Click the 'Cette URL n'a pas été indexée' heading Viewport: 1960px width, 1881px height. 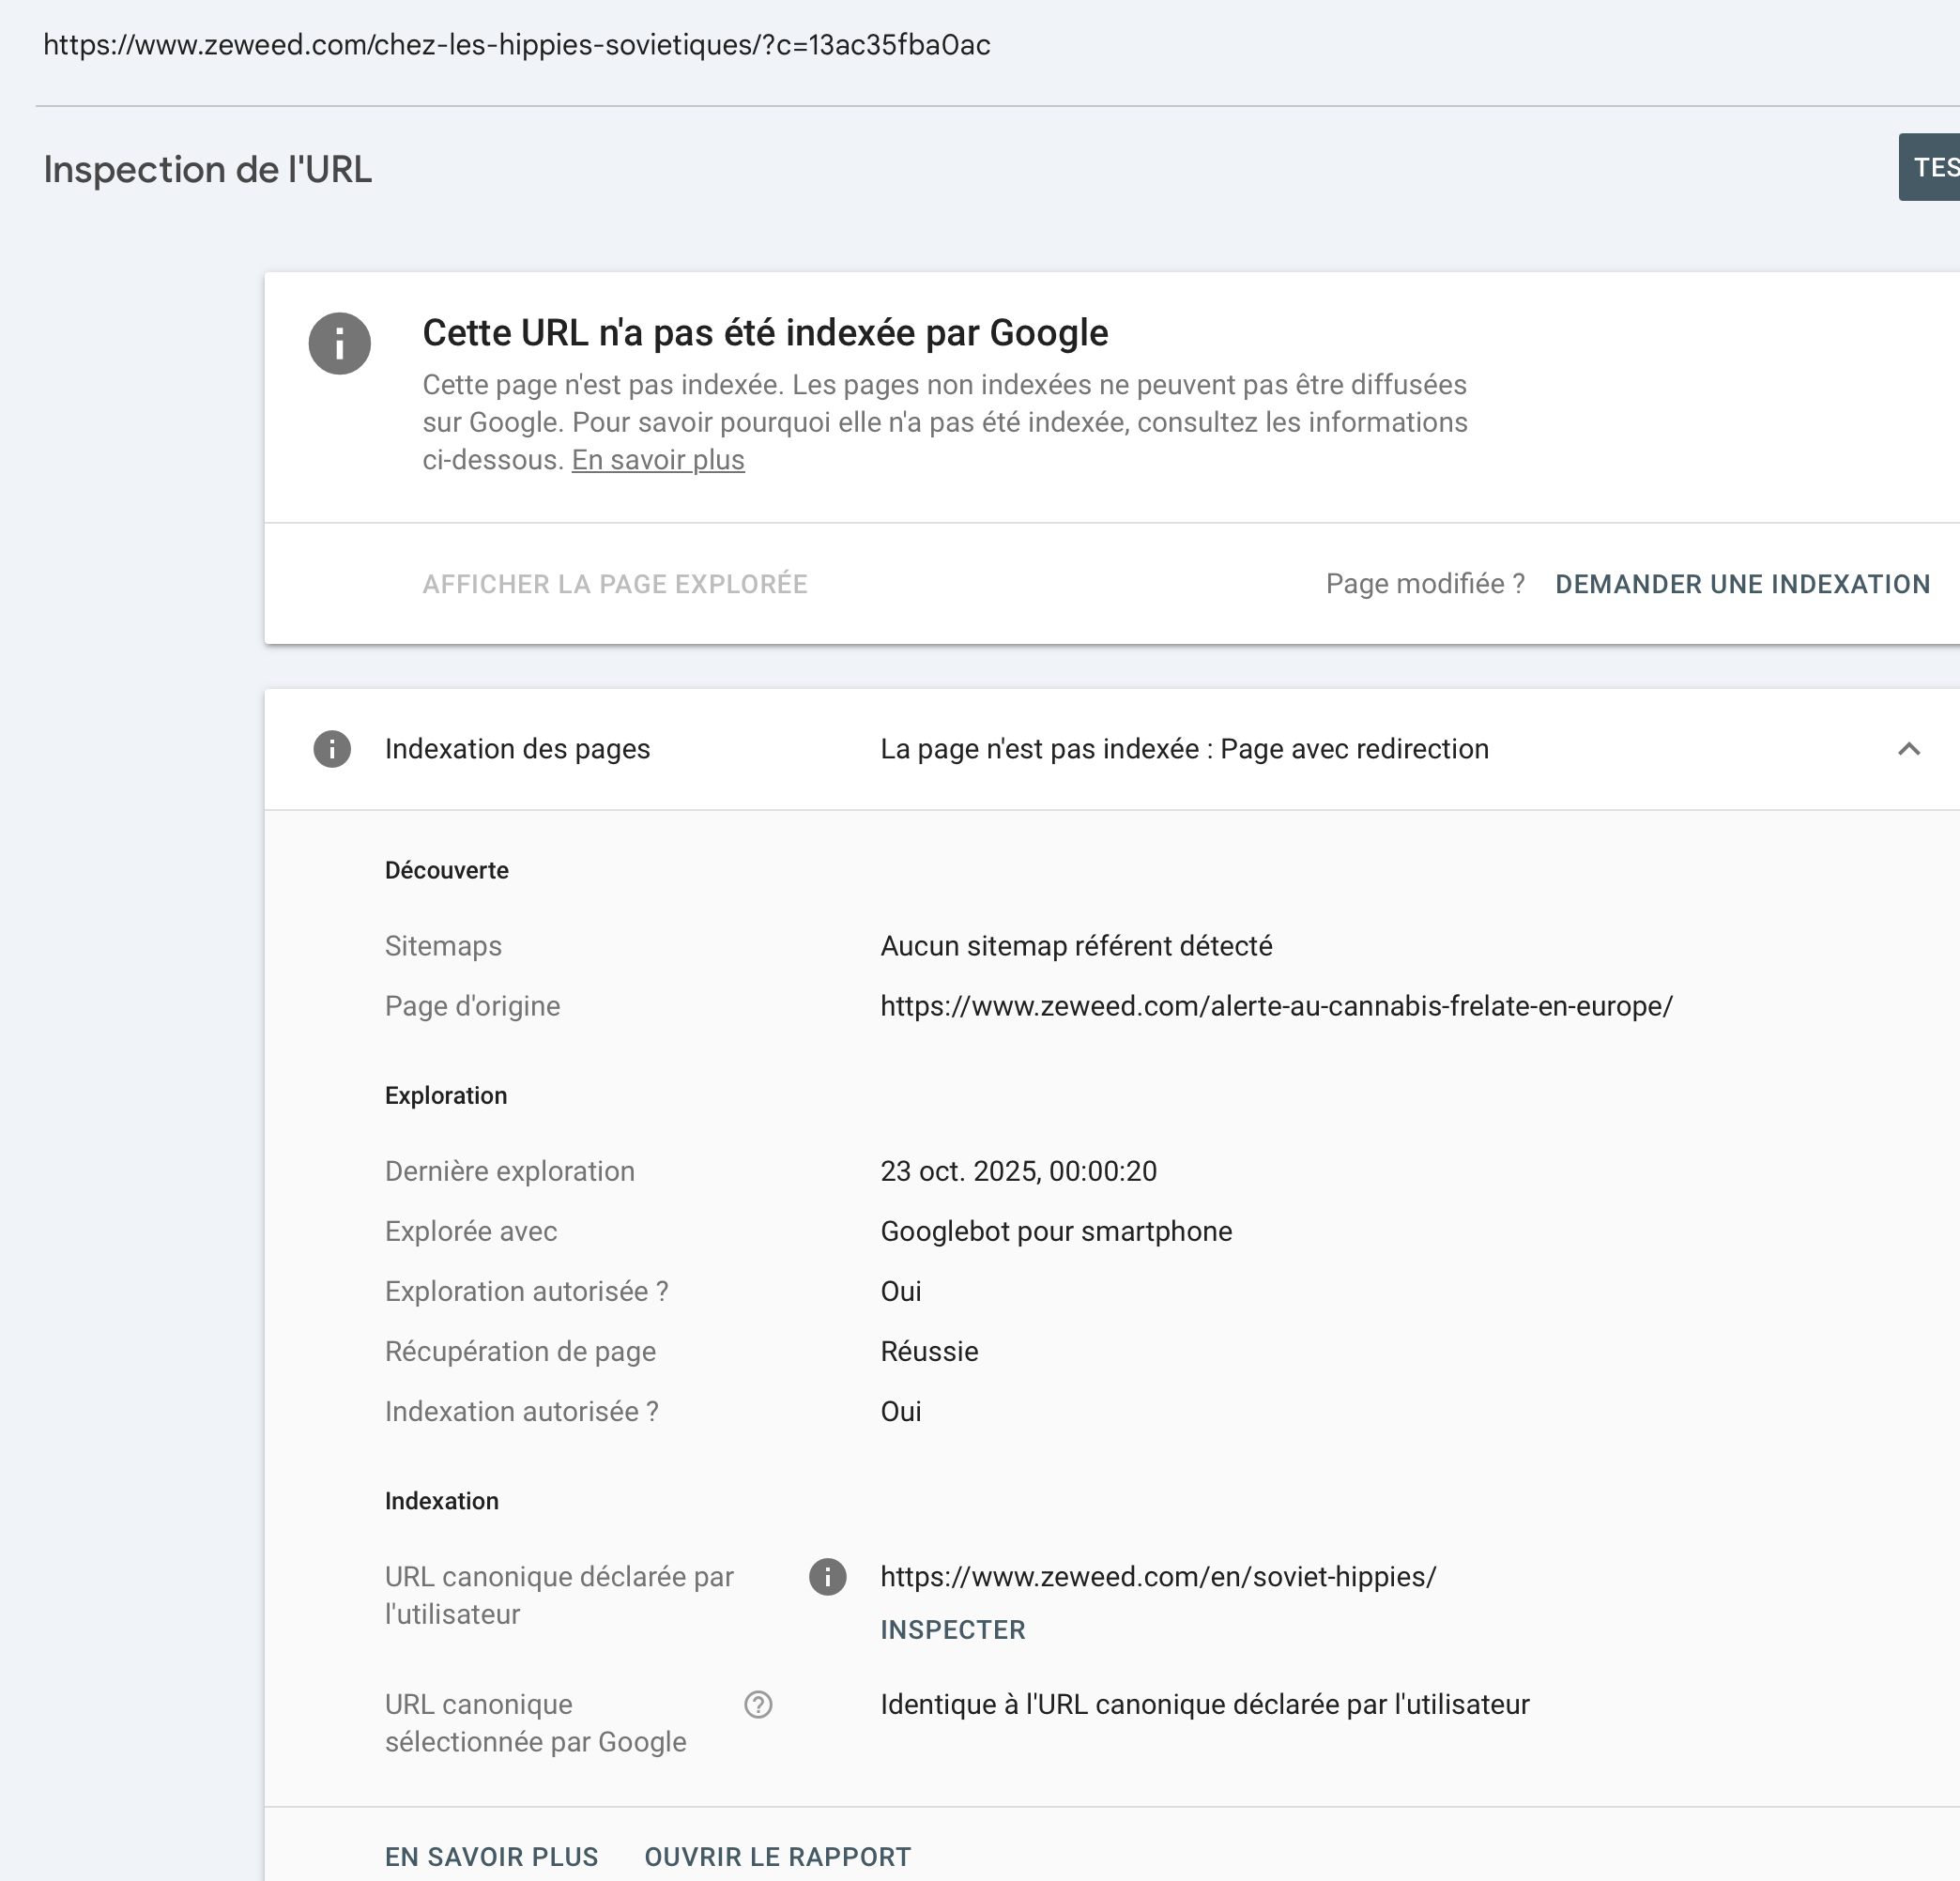click(x=765, y=333)
